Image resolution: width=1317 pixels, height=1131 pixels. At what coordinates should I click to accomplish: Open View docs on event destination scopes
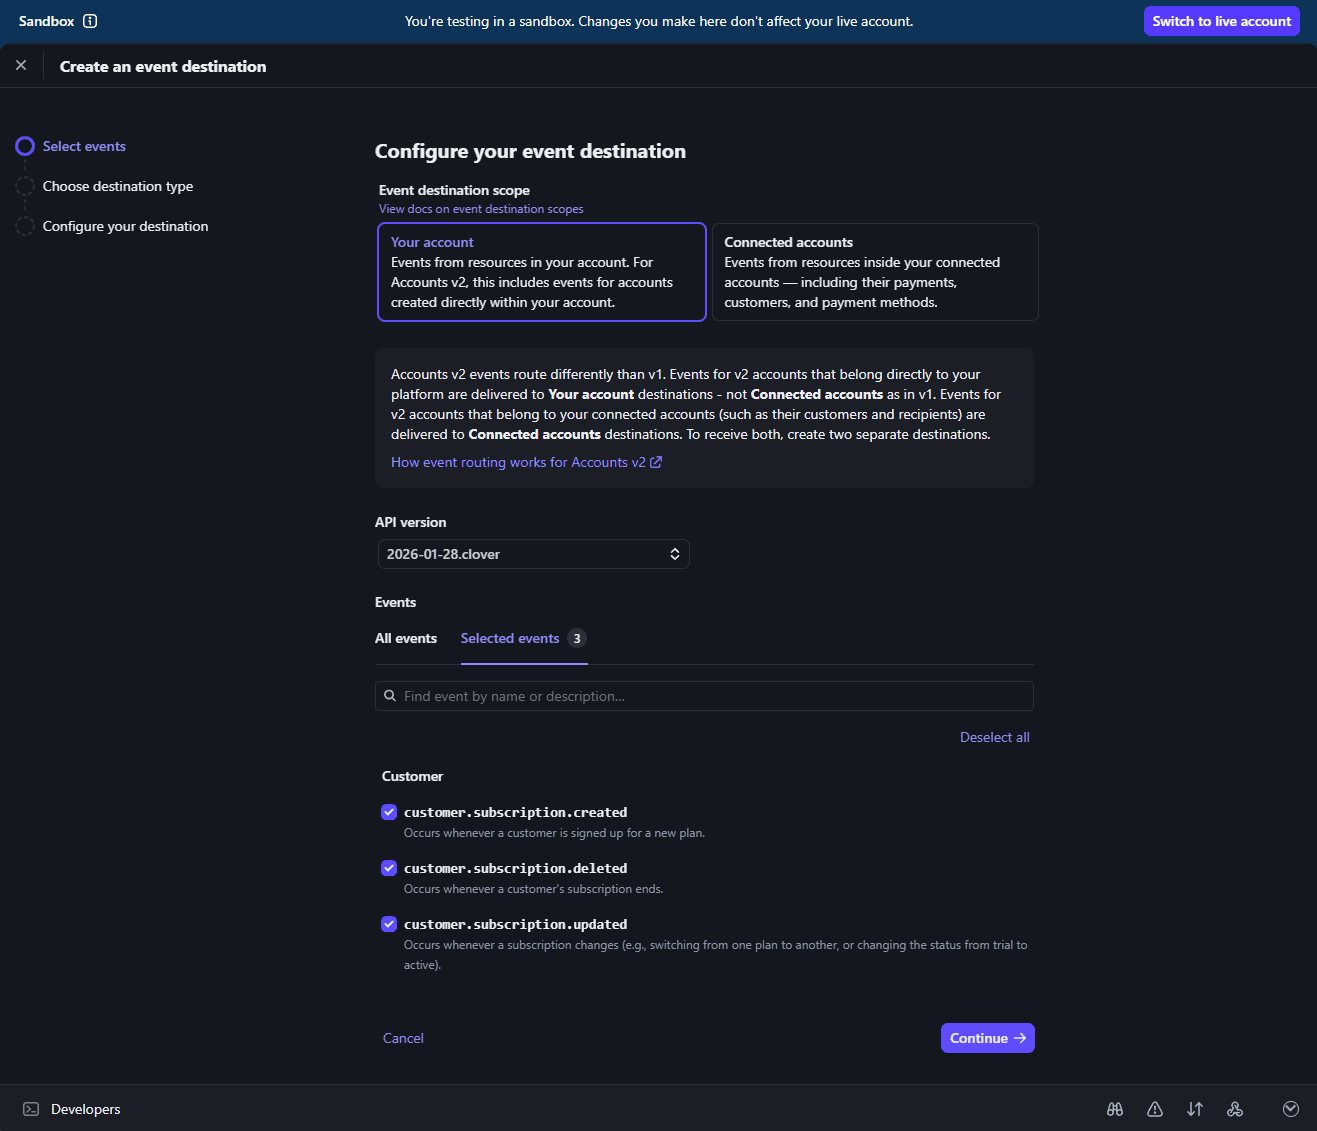[481, 209]
